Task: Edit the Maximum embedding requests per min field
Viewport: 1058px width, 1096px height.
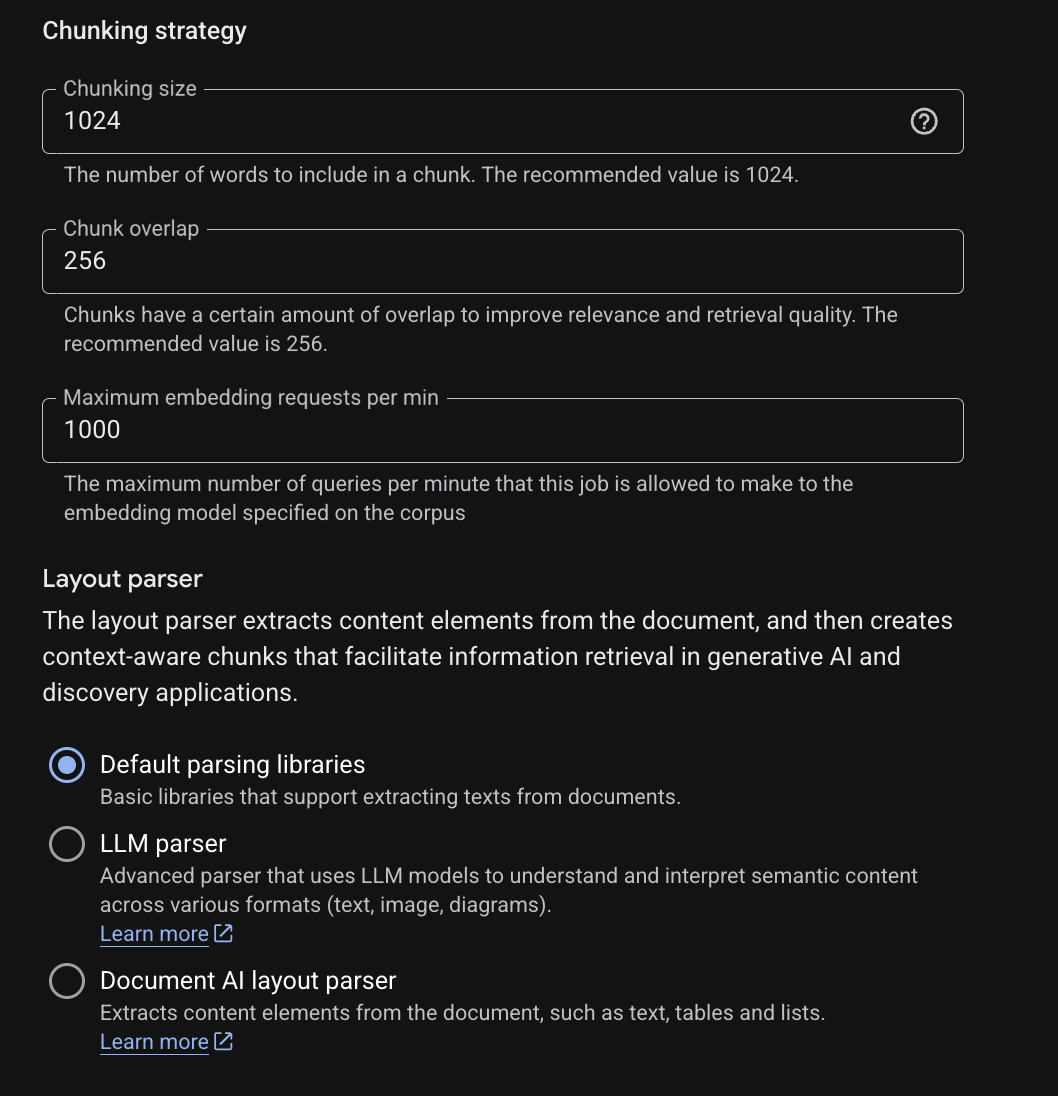Action: (503, 431)
